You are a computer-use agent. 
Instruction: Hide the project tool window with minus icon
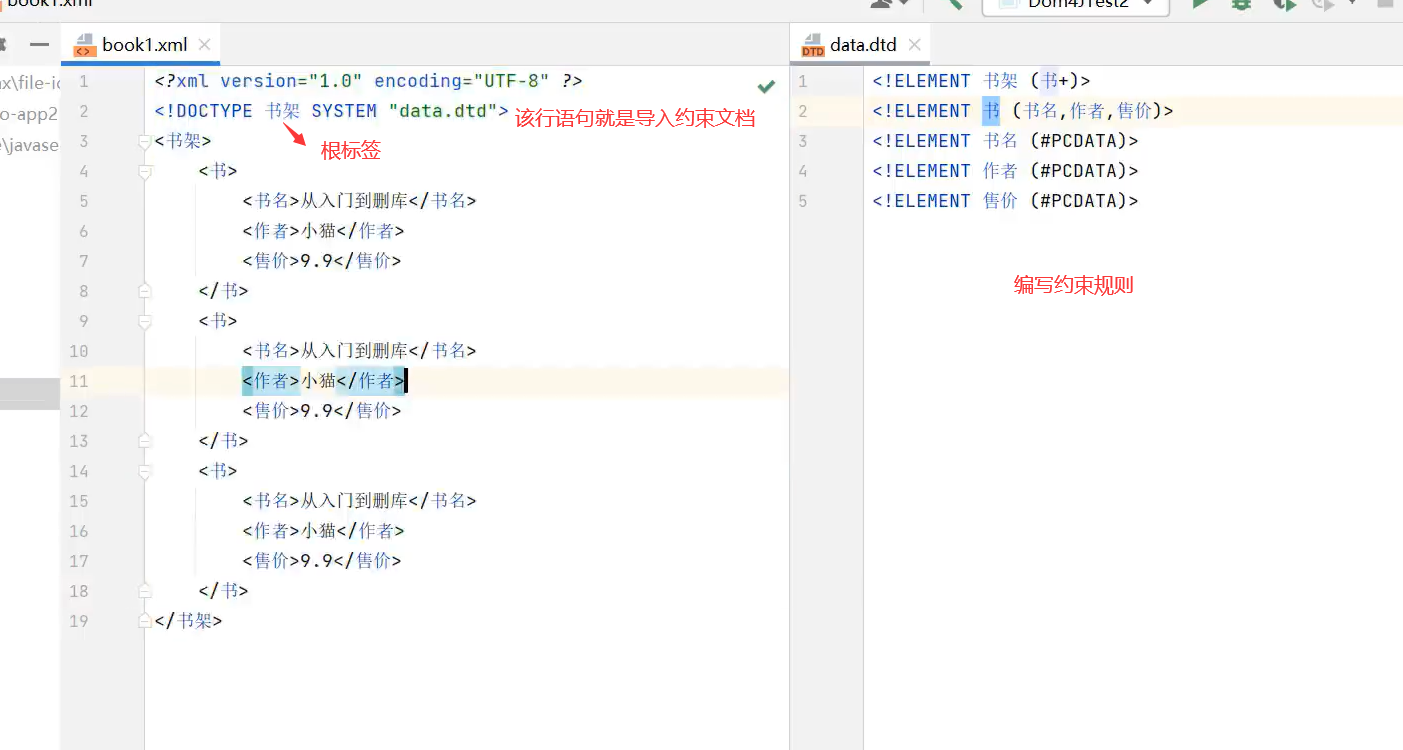[39, 45]
